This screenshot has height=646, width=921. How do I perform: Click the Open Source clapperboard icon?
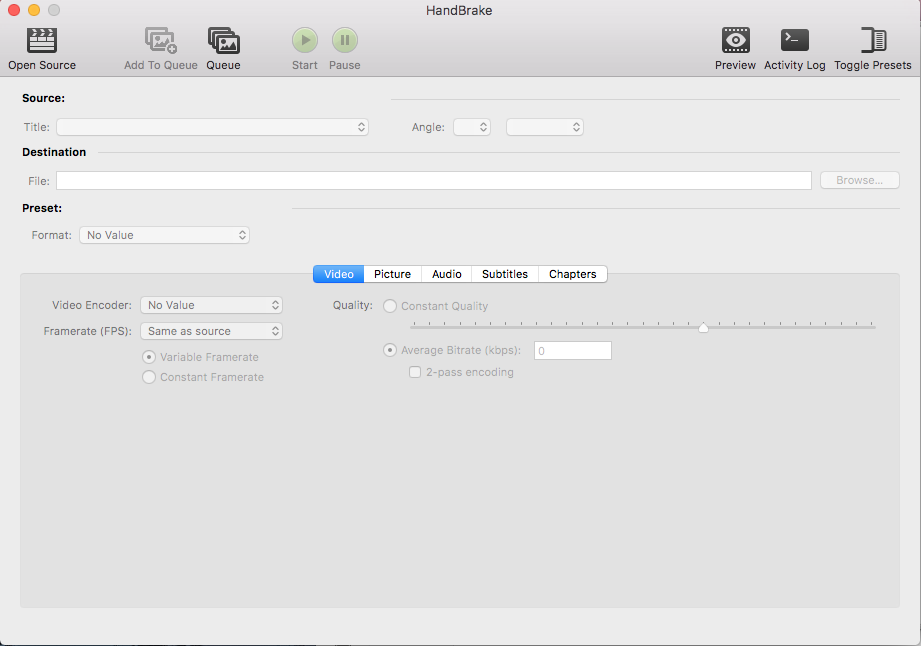pos(41,41)
